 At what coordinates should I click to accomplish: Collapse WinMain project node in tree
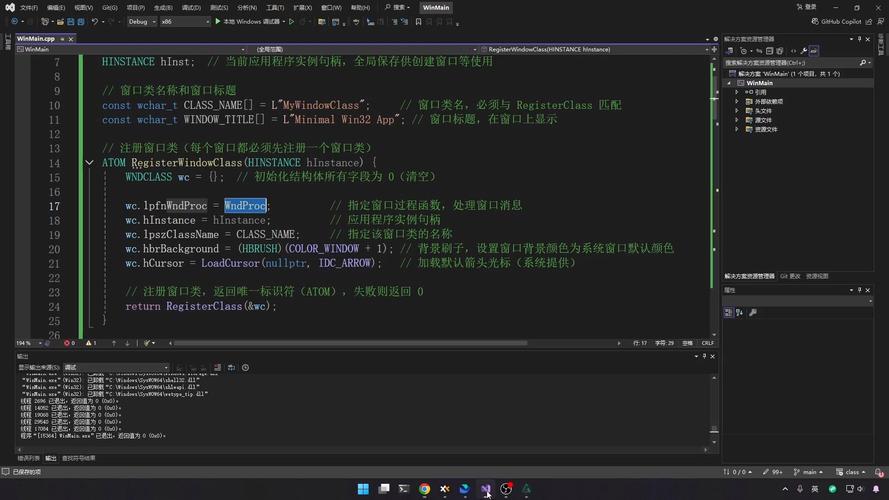[730, 83]
